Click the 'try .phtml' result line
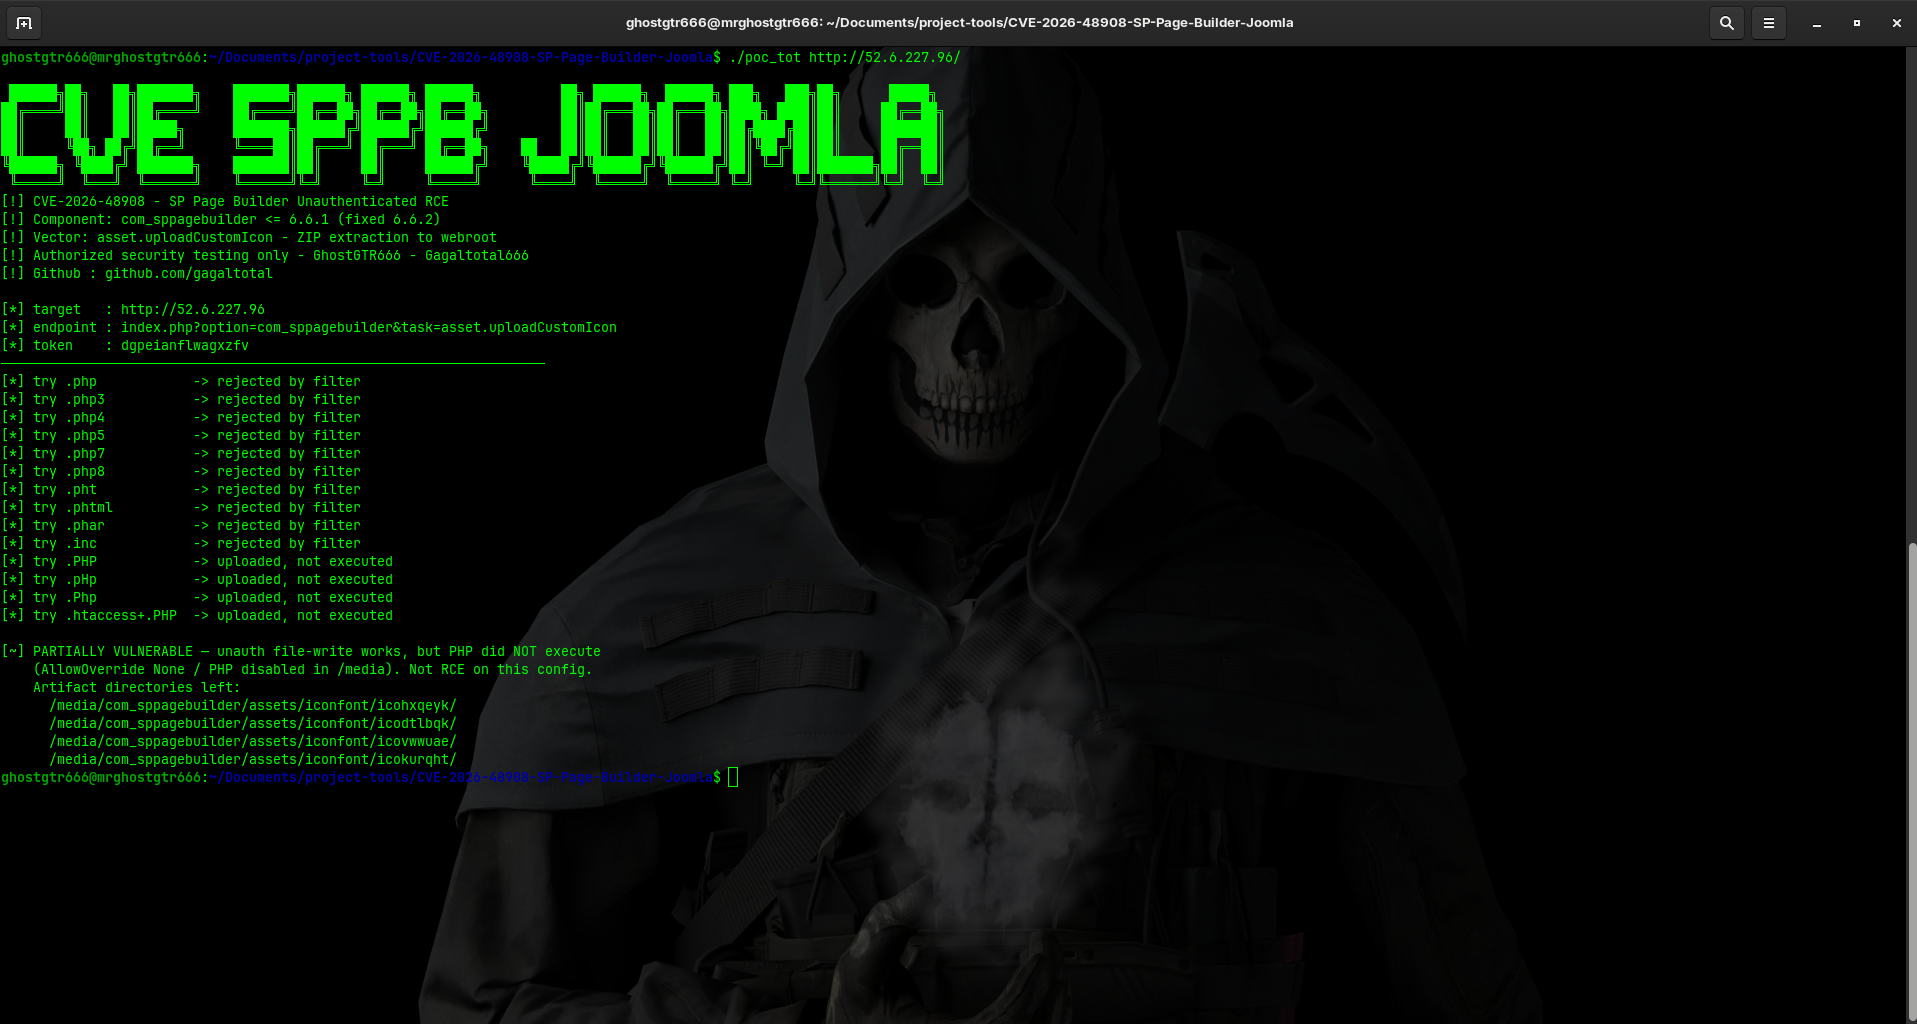This screenshot has height=1024, width=1917. tap(181, 508)
